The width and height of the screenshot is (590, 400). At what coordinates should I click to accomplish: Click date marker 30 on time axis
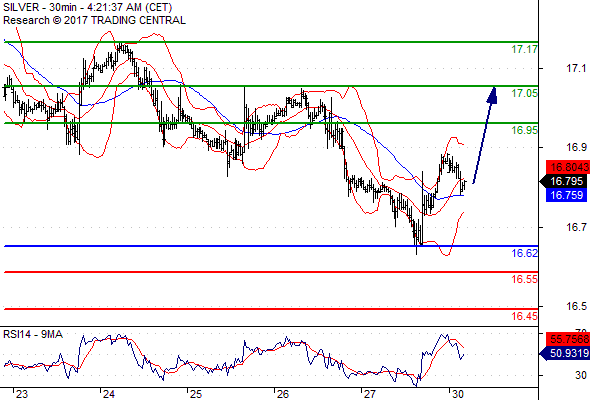pos(457,394)
